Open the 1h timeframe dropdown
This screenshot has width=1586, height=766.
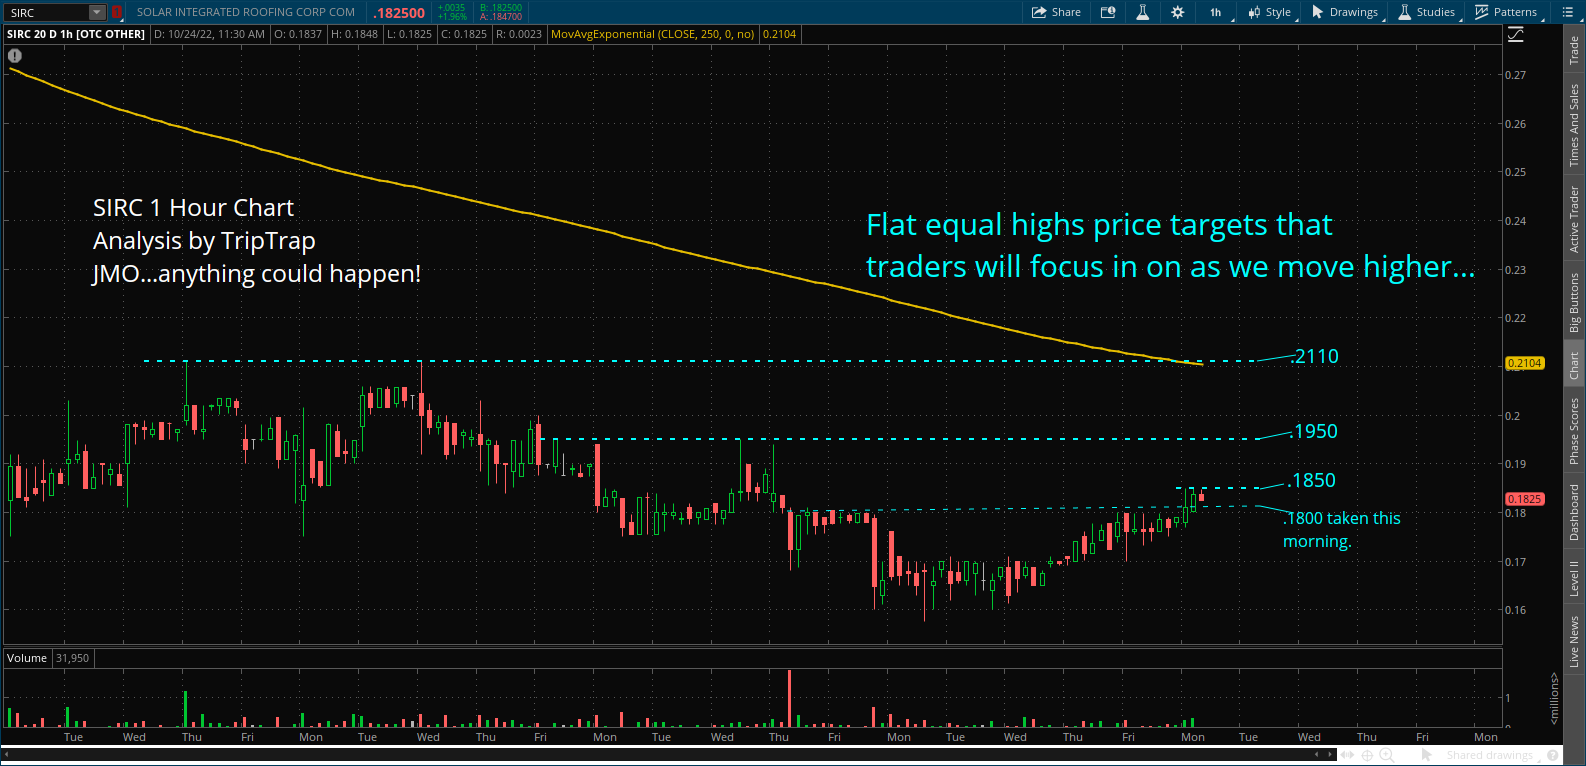click(x=1219, y=12)
